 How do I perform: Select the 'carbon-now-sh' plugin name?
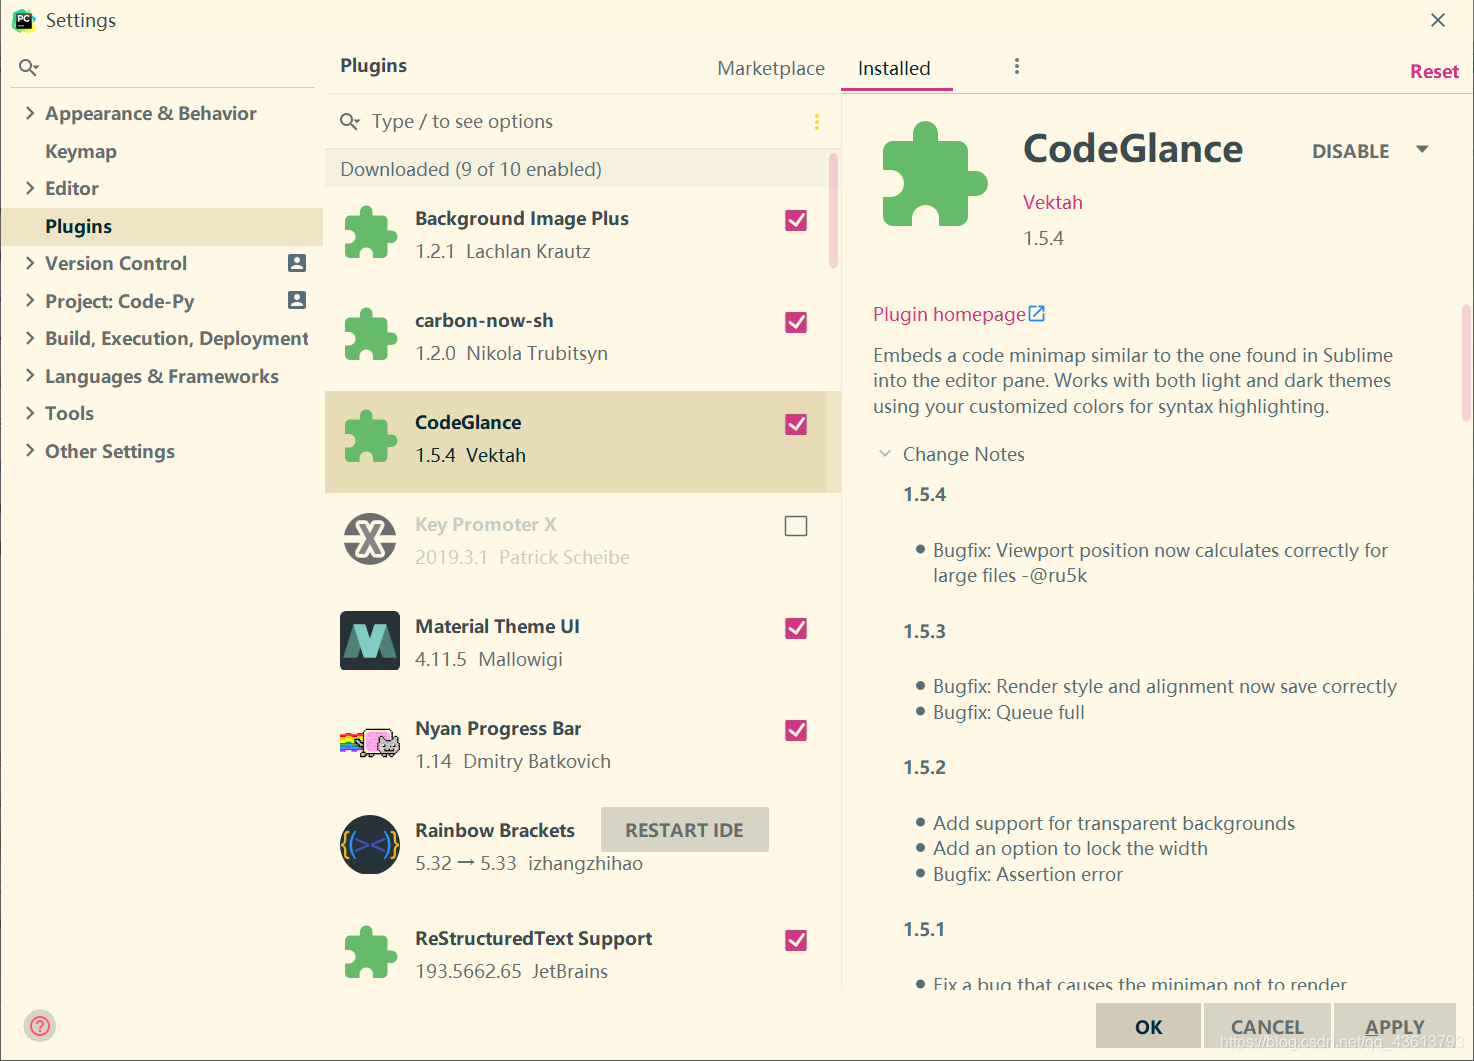click(484, 320)
